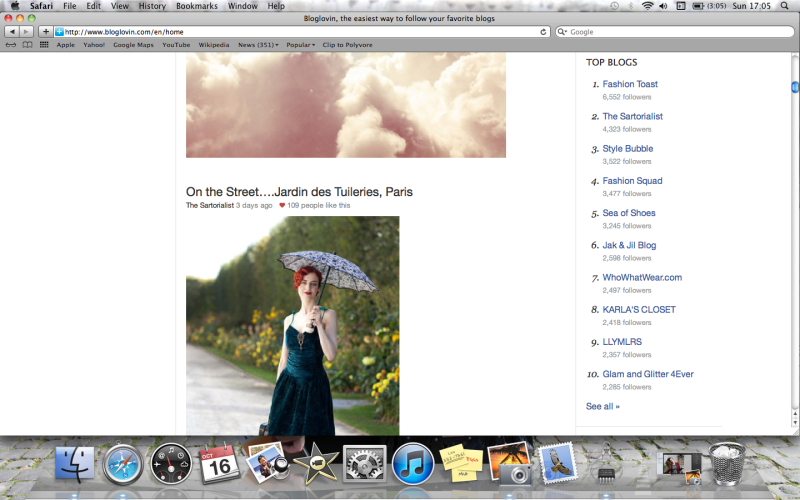The width and height of the screenshot is (800, 500).
Task: Open the Wi-Fi status menu
Action: [647, 6]
